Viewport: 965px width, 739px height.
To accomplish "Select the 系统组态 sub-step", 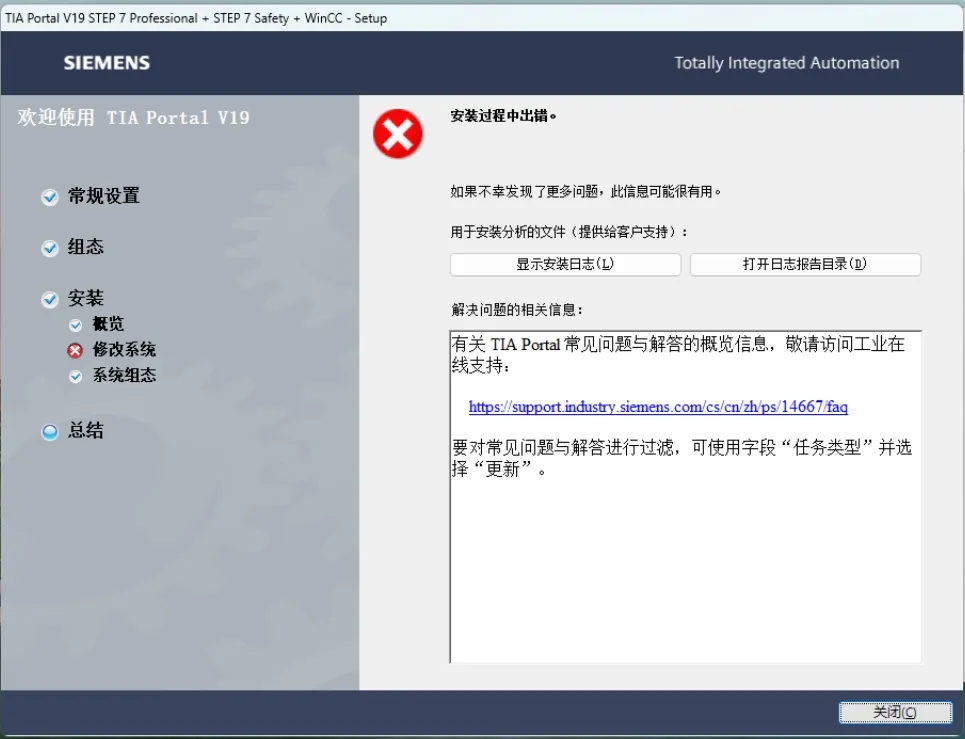I will click(124, 376).
